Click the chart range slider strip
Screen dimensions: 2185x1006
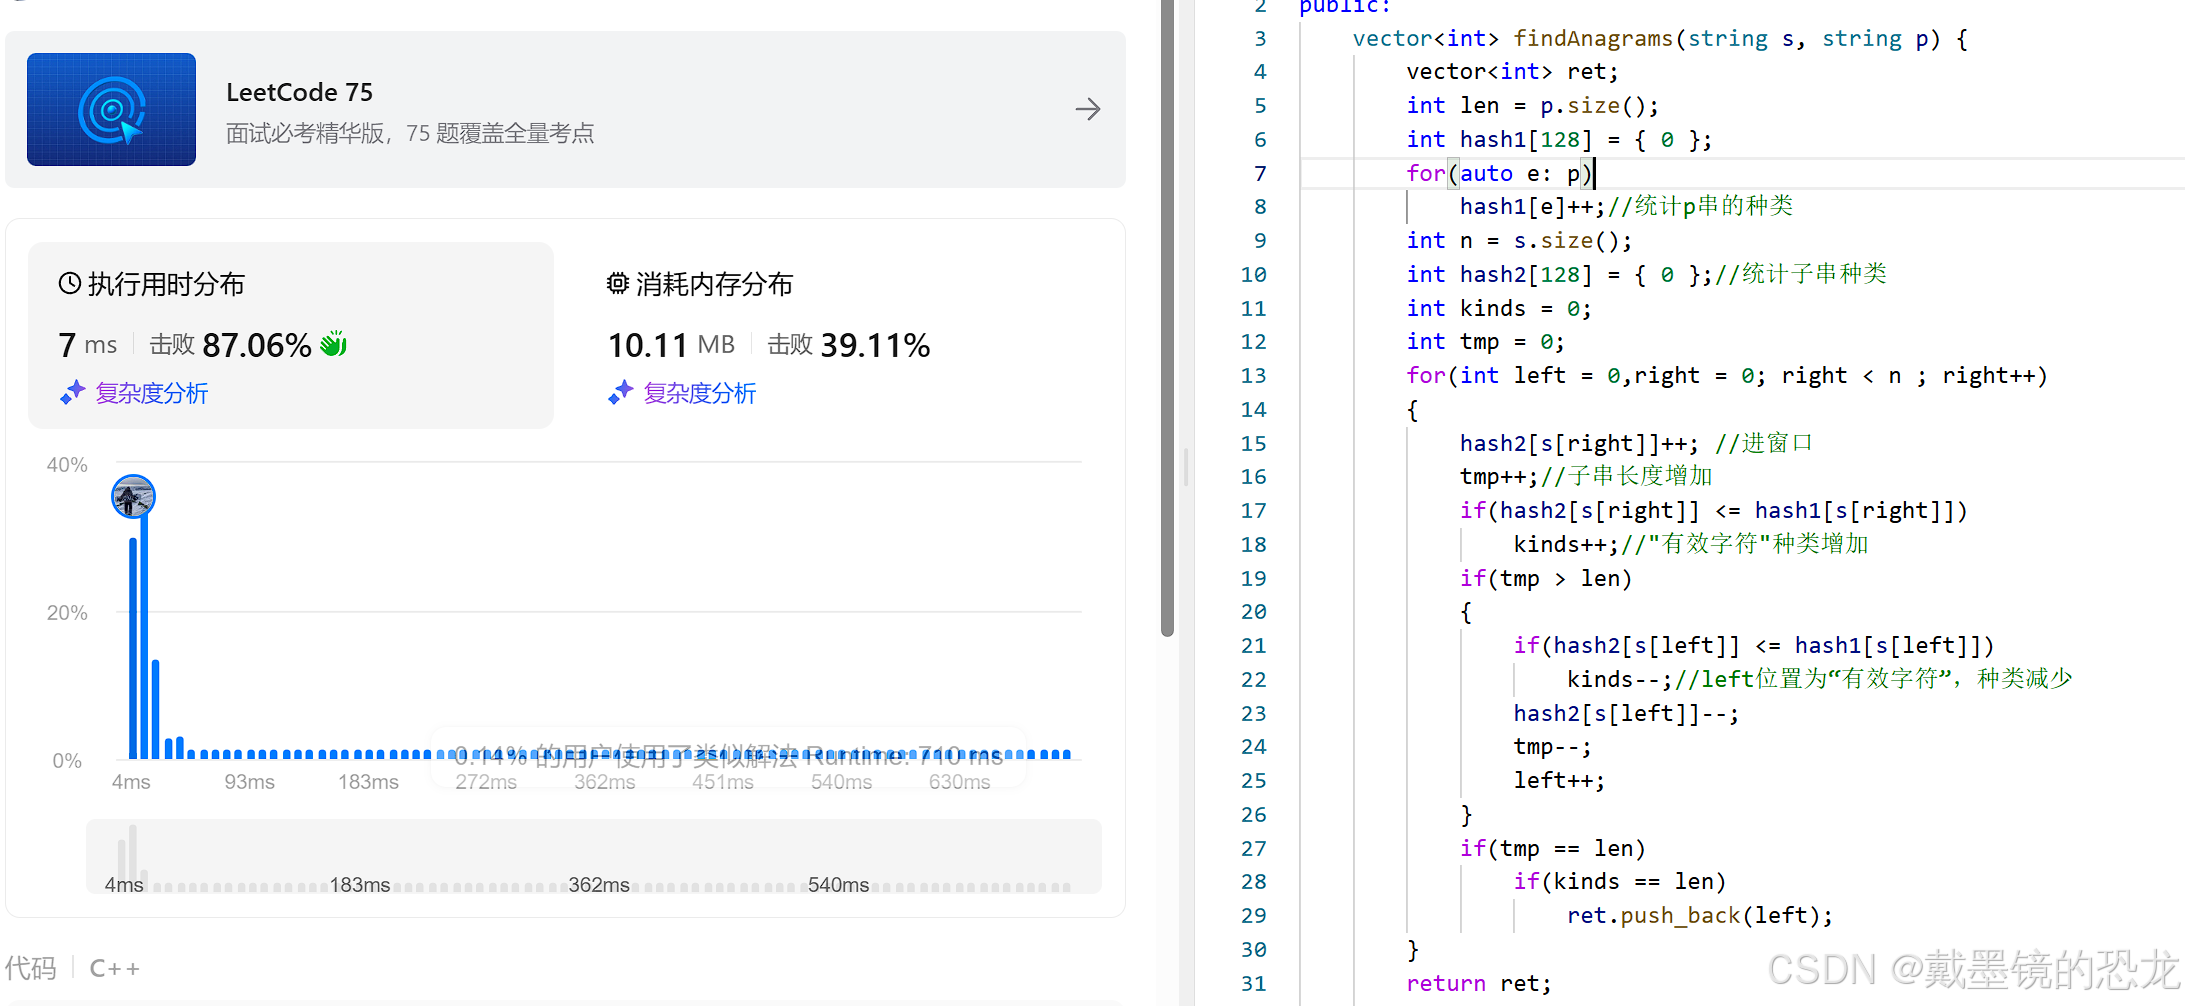click(x=594, y=856)
